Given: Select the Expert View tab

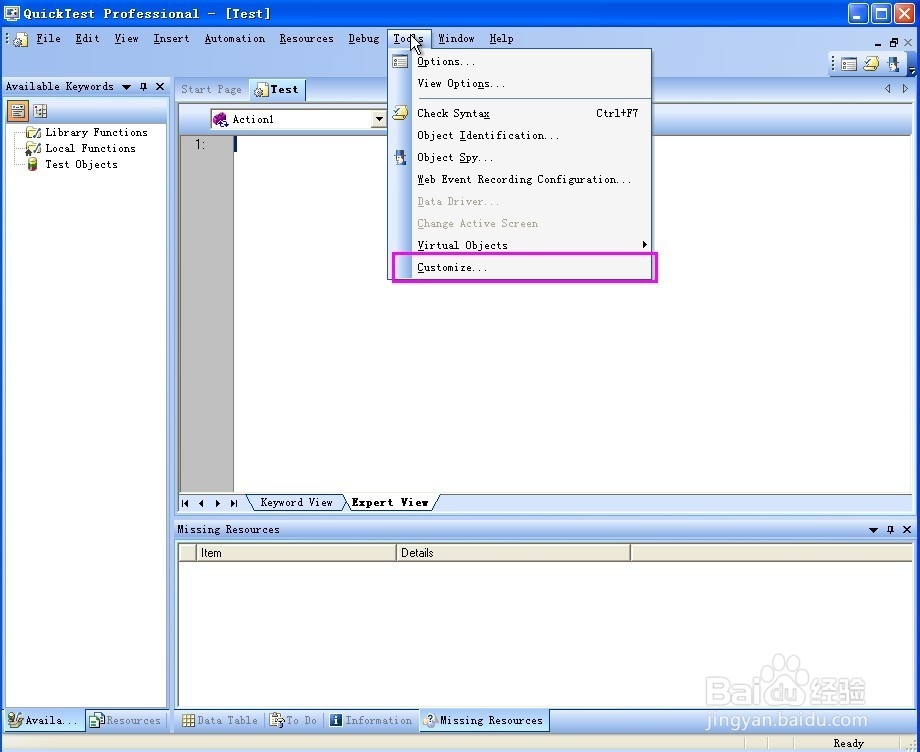Looking at the screenshot, I should coord(390,503).
